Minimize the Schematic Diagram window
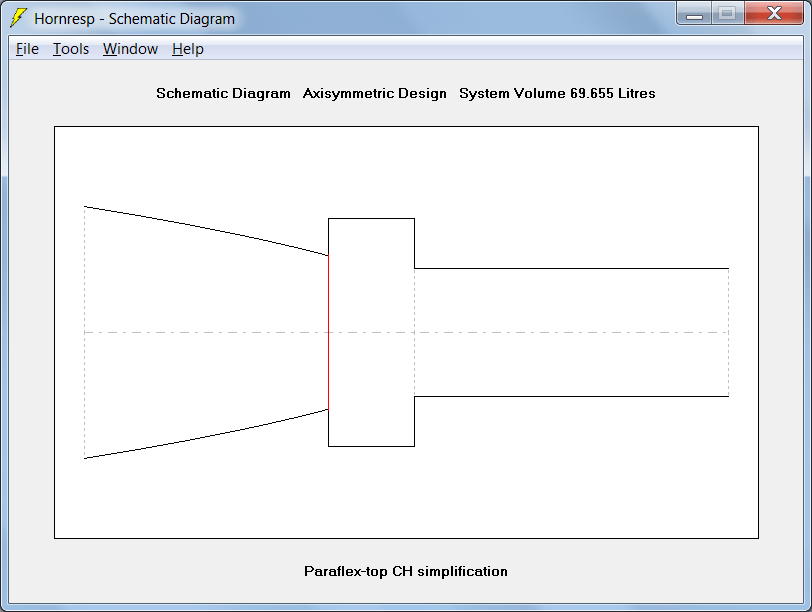 point(694,14)
